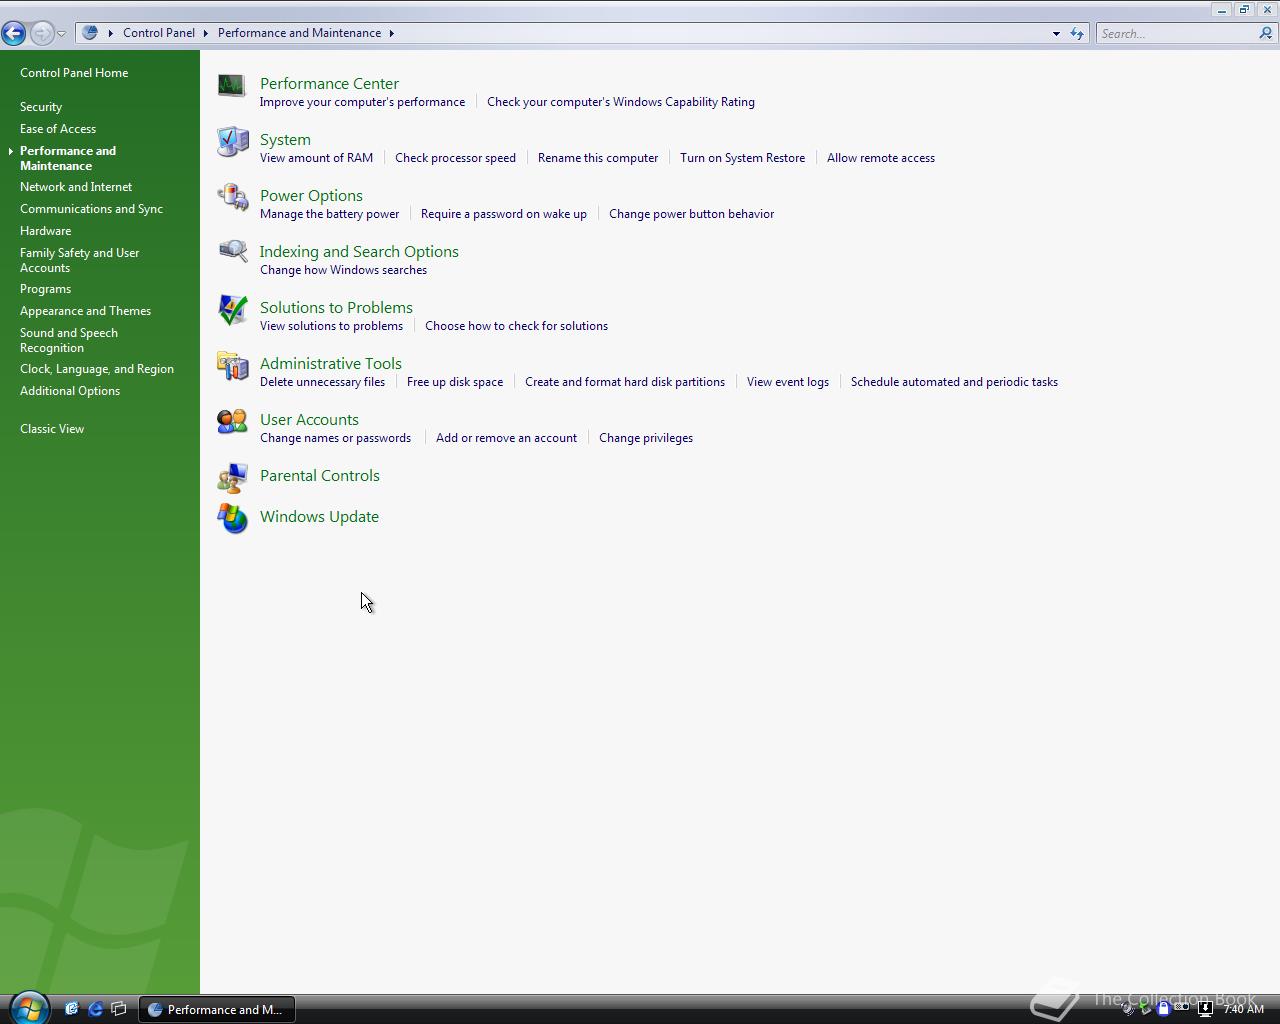Click the System category icon
Image resolution: width=1280 pixels, height=1024 pixels.
click(x=232, y=141)
